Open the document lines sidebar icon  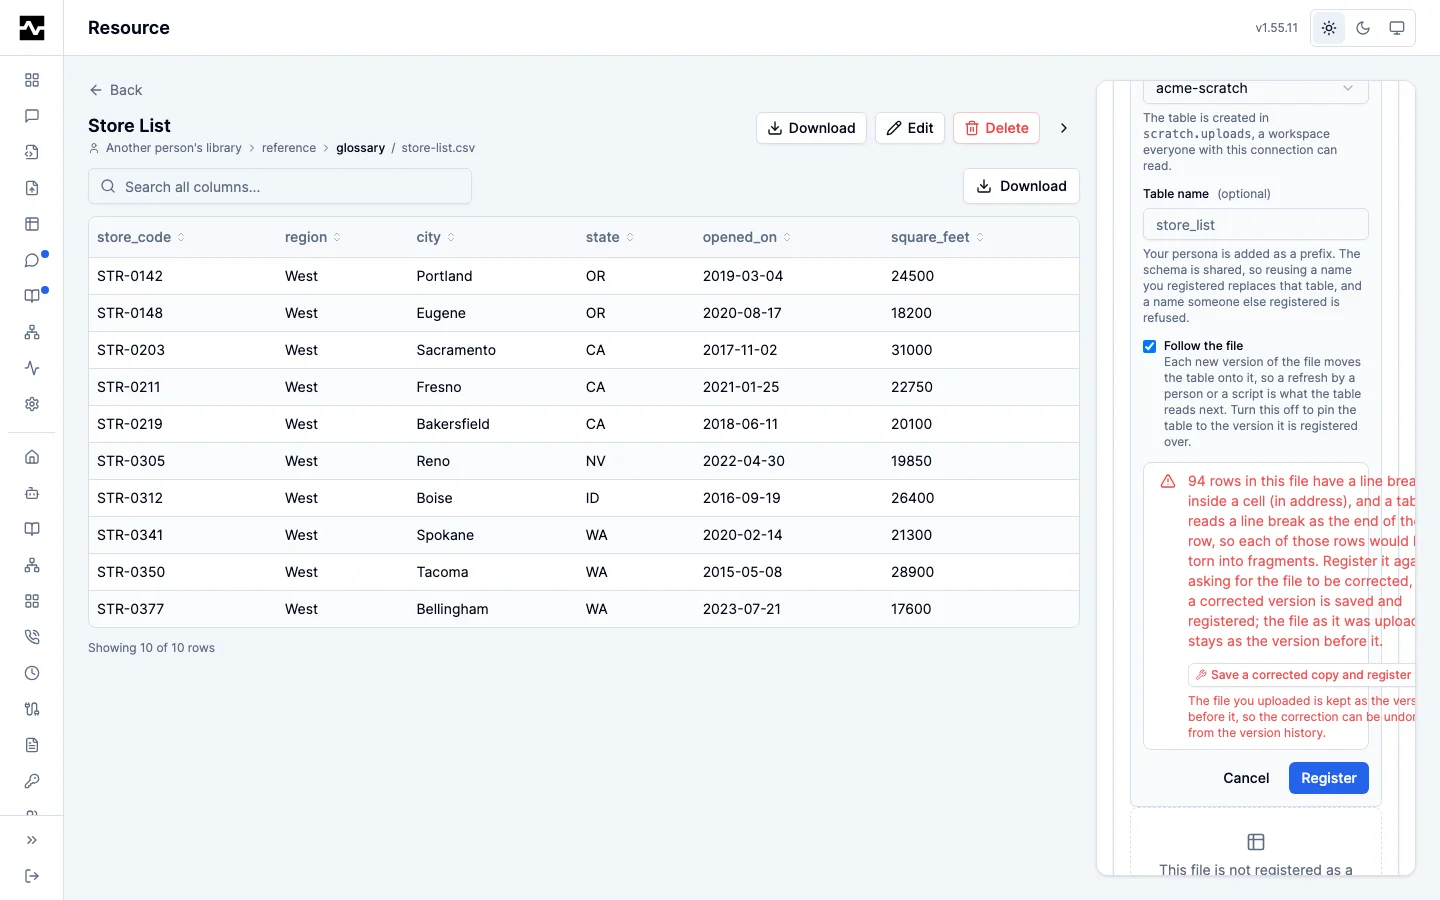click(32, 745)
